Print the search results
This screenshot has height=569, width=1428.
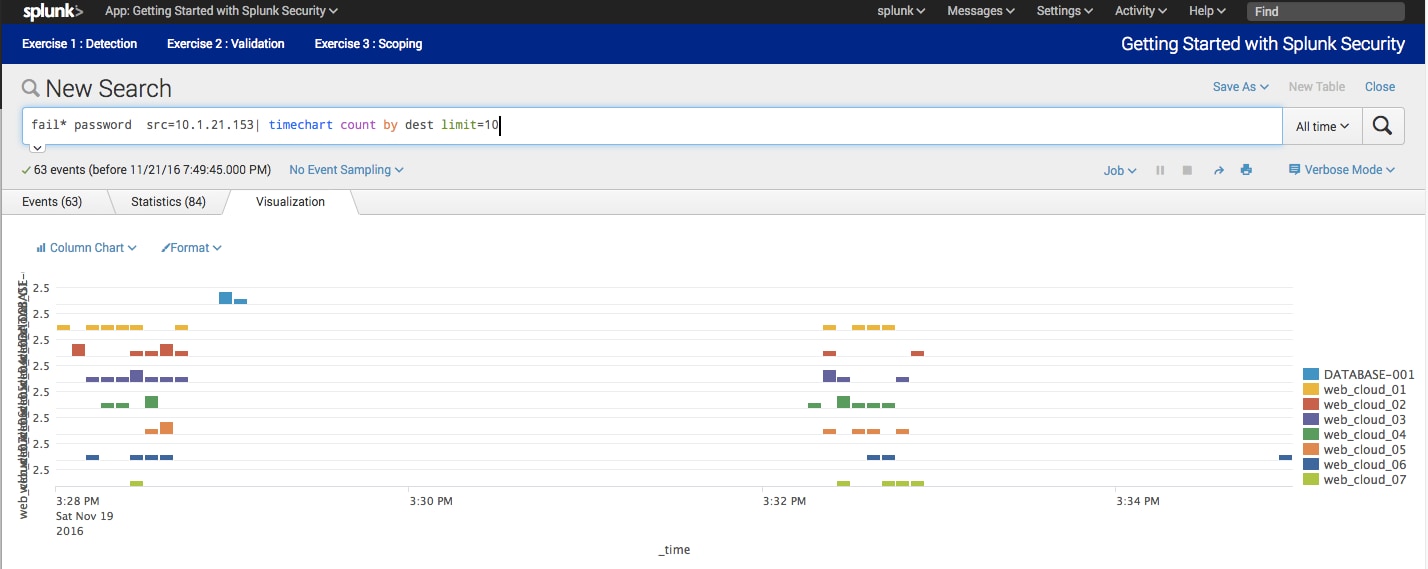pyautogui.click(x=1246, y=170)
